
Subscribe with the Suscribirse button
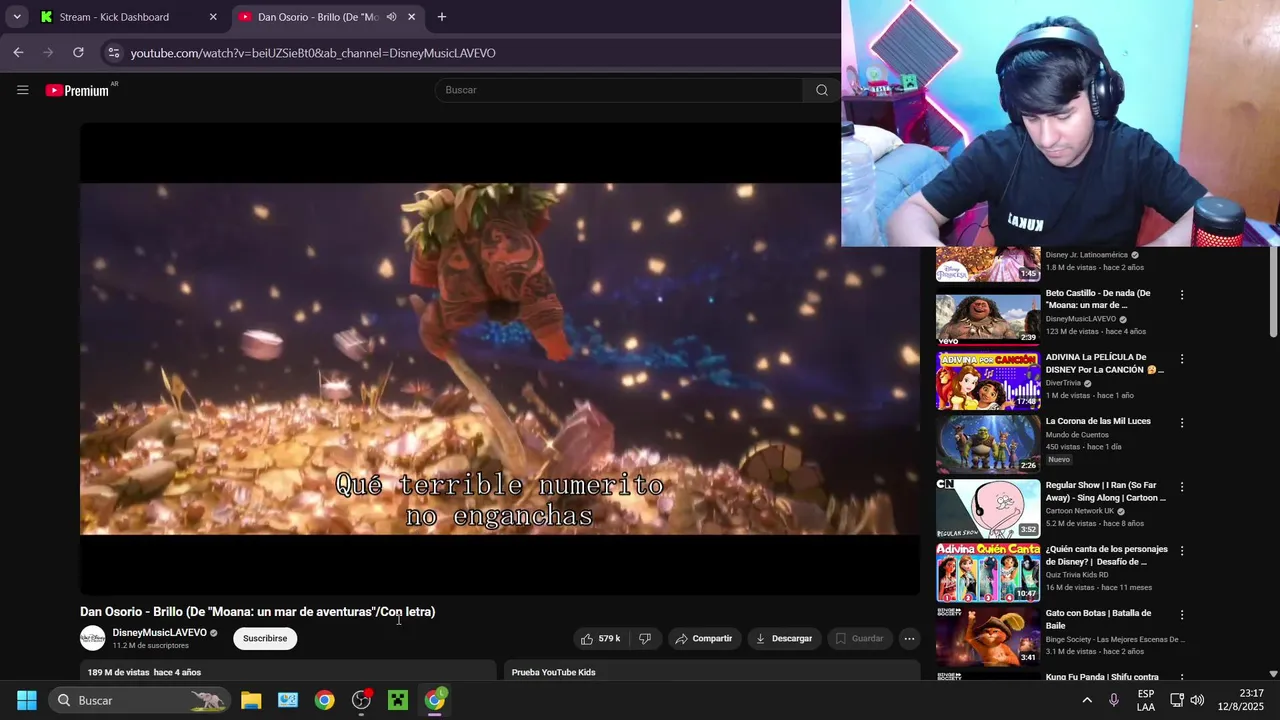pyautogui.click(x=265, y=638)
